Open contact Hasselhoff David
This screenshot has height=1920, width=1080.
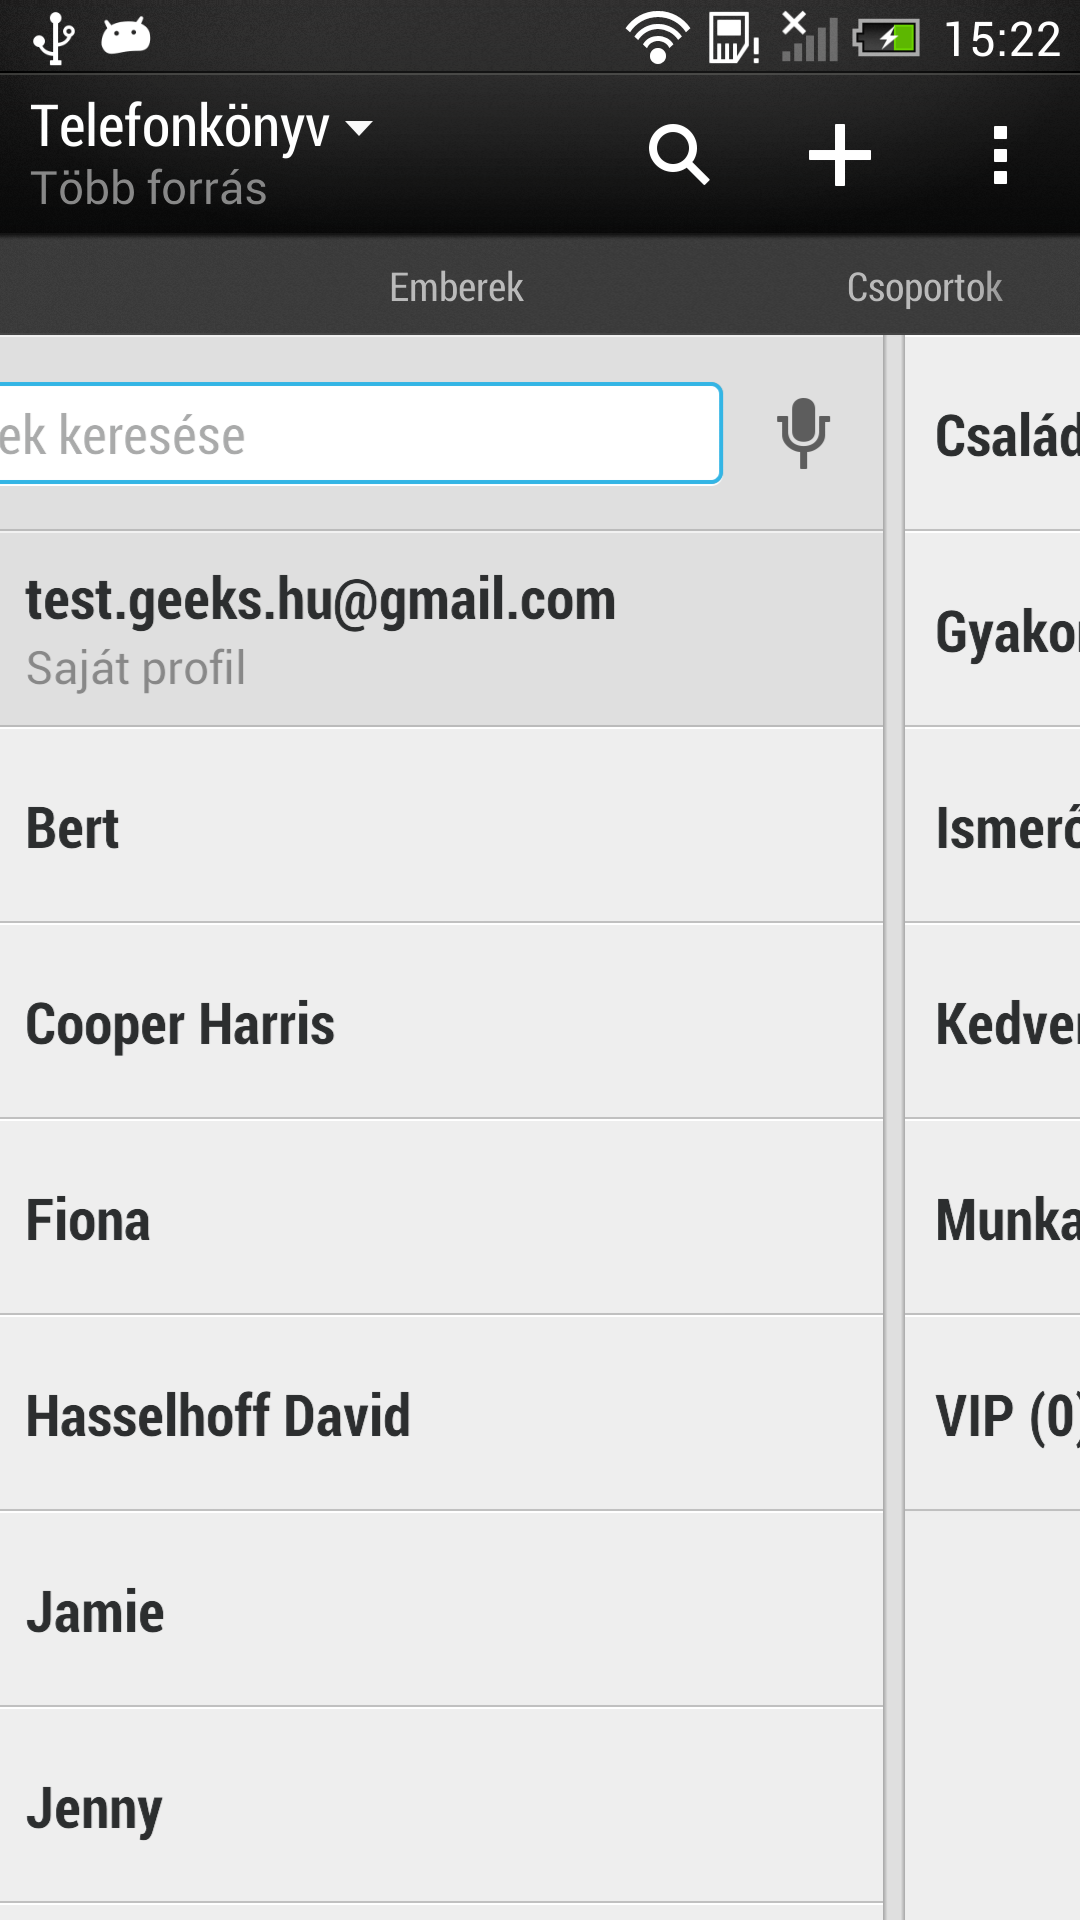(x=440, y=1414)
